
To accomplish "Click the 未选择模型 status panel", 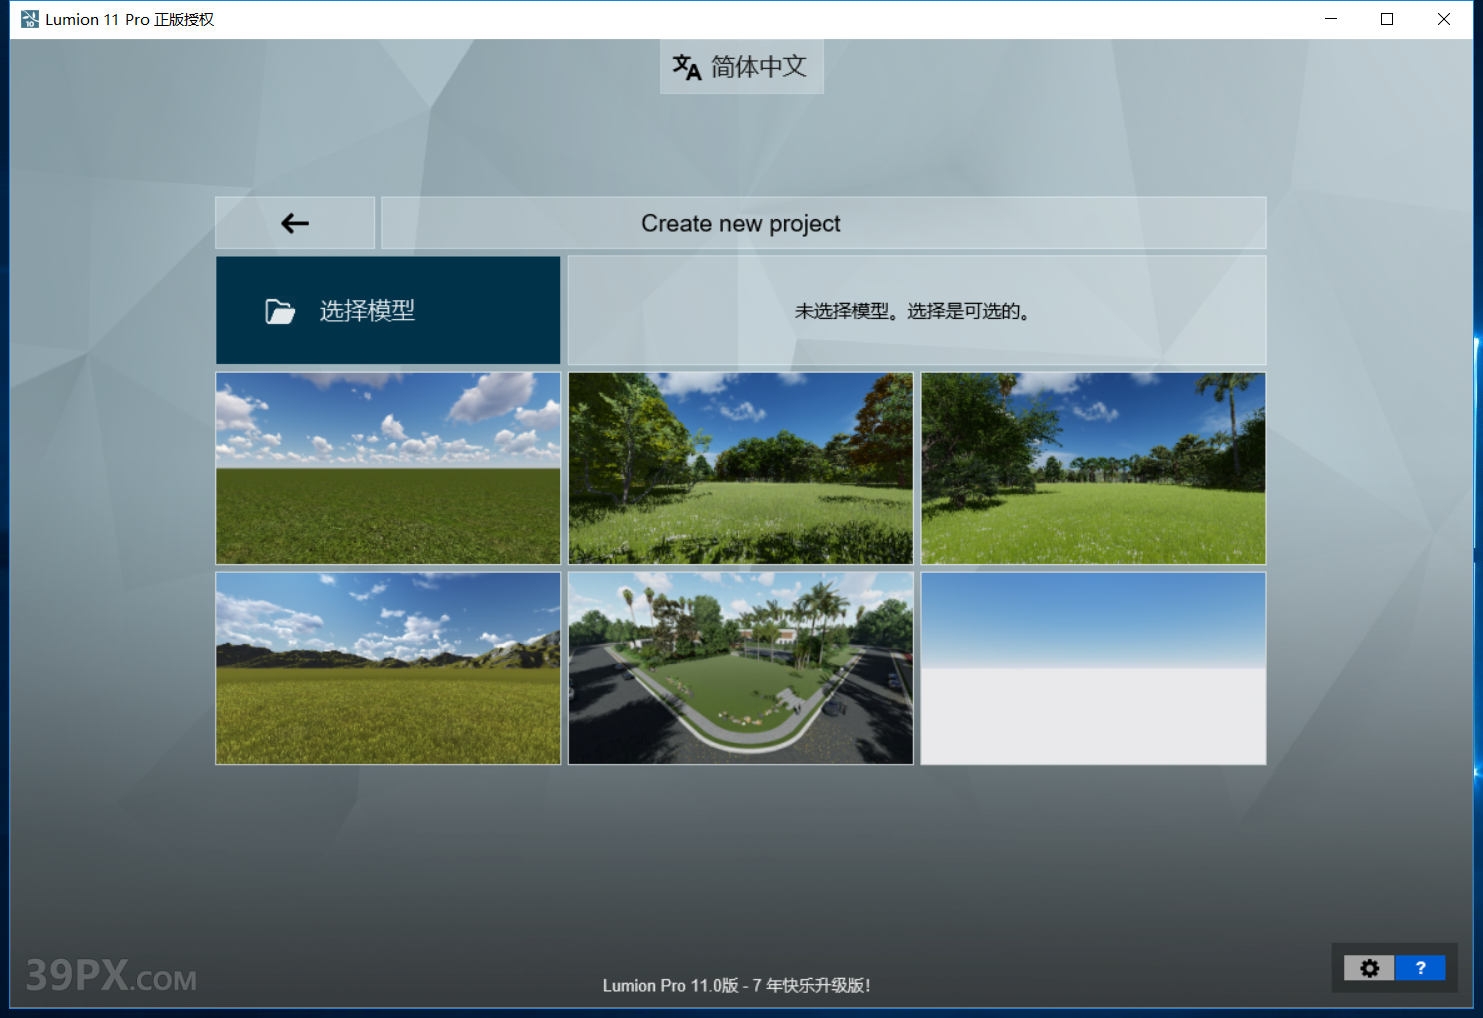I will pyautogui.click(x=916, y=311).
